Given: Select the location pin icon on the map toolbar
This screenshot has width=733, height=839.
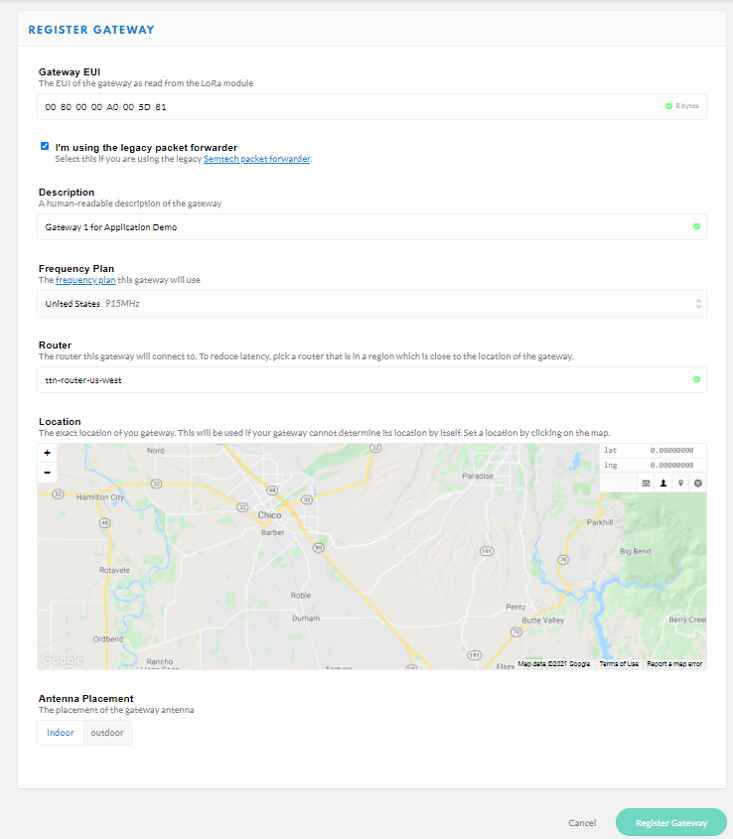Looking at the screenshot, I should tap(680, 483).
